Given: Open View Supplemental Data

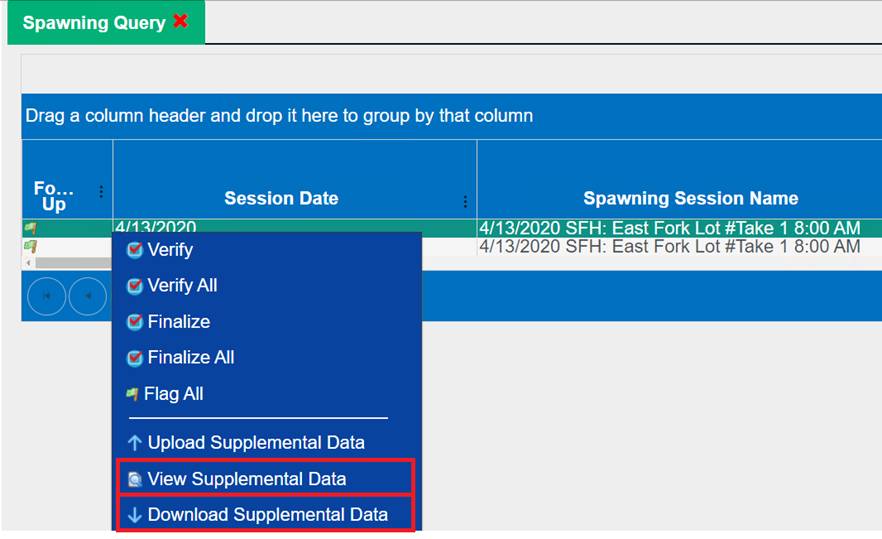Looking at the screenshot, I should [x=246, y=479].
